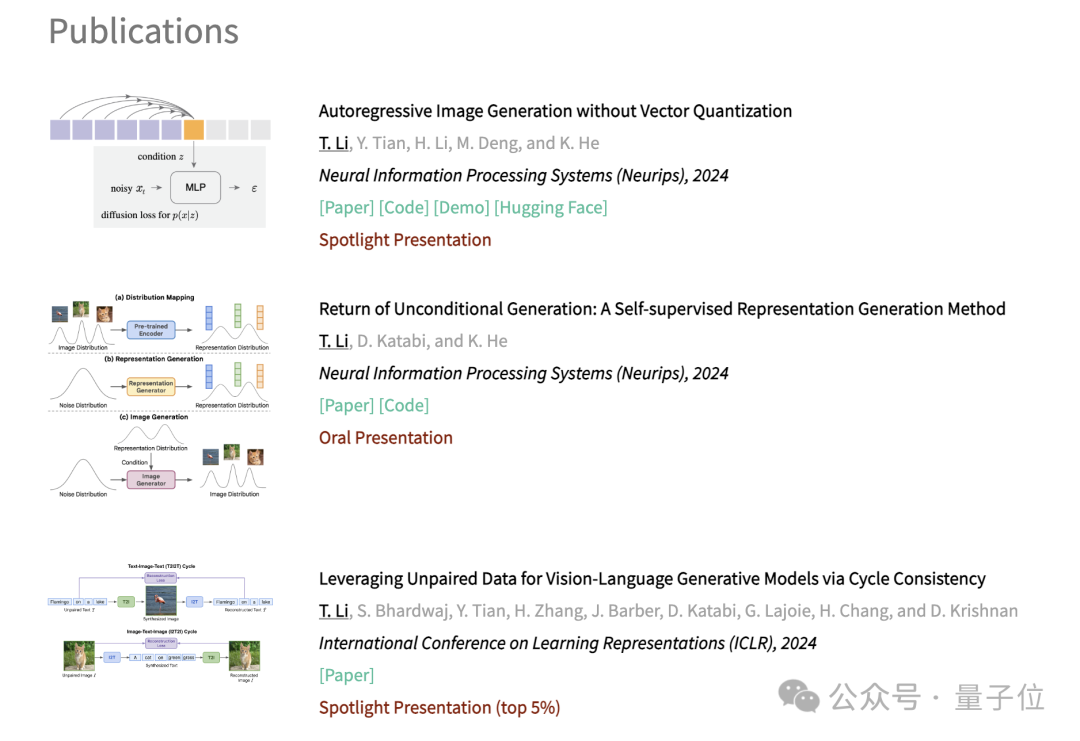Click T. Li author name under Cycle Consistency paper
The height and width of the screenshot is (741, 1080).
pos(334,611)
